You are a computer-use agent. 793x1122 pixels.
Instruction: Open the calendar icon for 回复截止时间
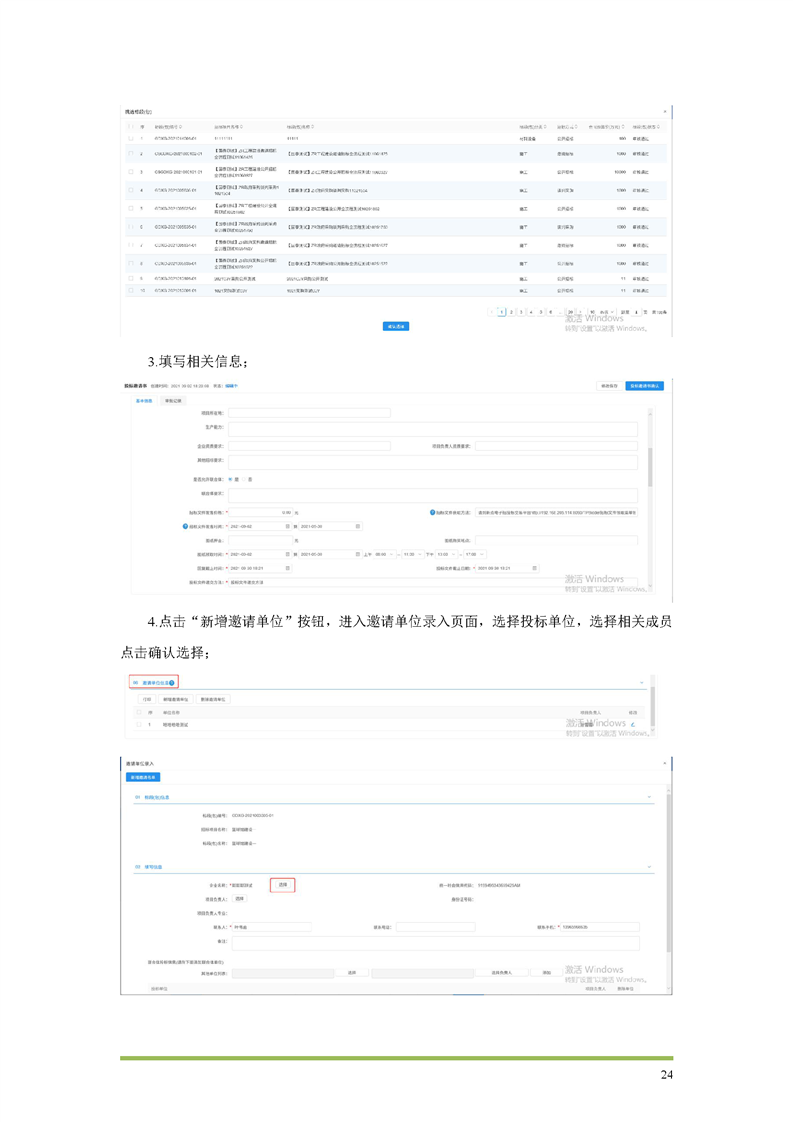[289, 568]
